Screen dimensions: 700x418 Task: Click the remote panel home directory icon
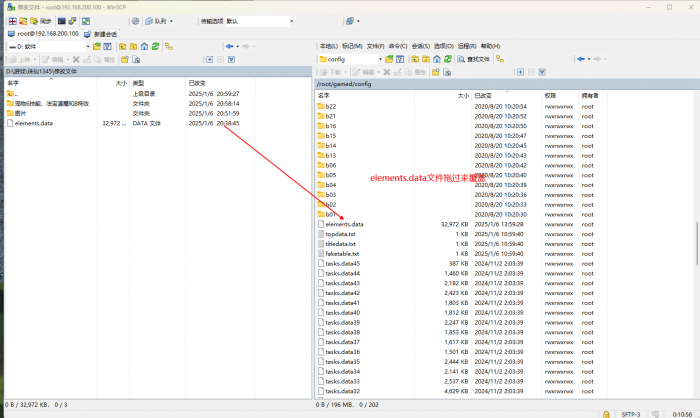pyautogui.click(x=436, y=59)
